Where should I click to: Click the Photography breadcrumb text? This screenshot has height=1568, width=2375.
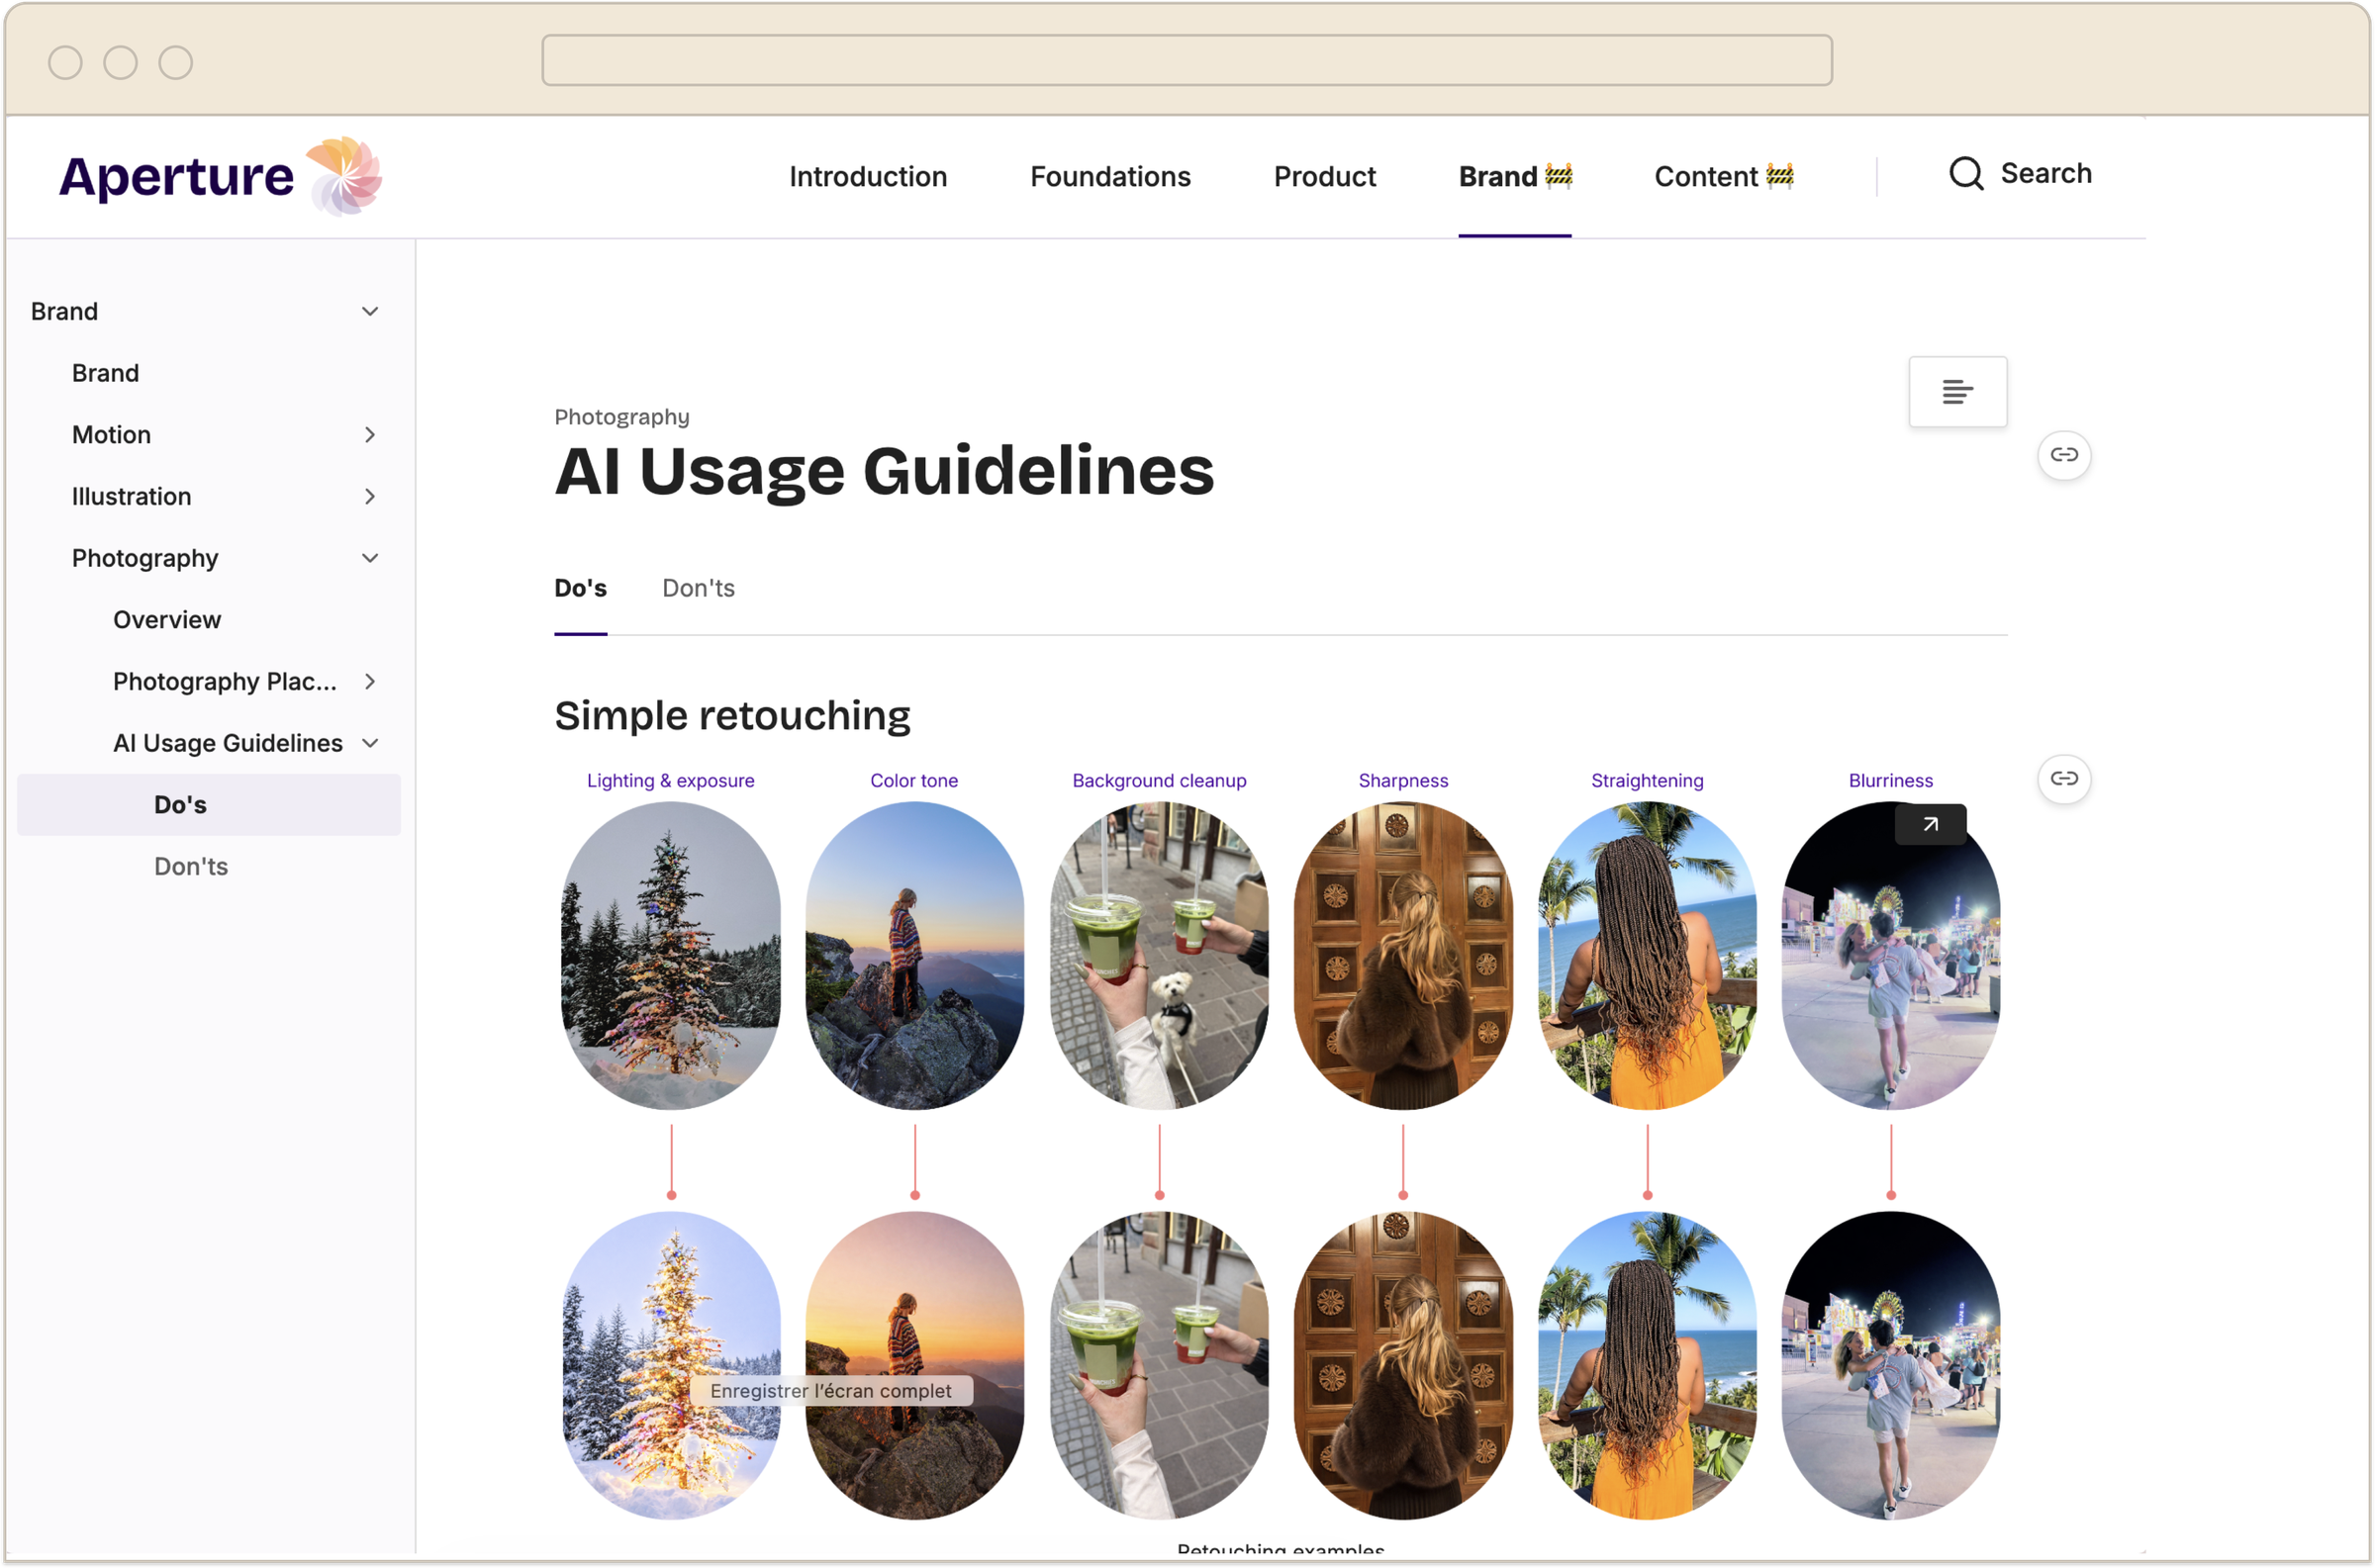622,417
